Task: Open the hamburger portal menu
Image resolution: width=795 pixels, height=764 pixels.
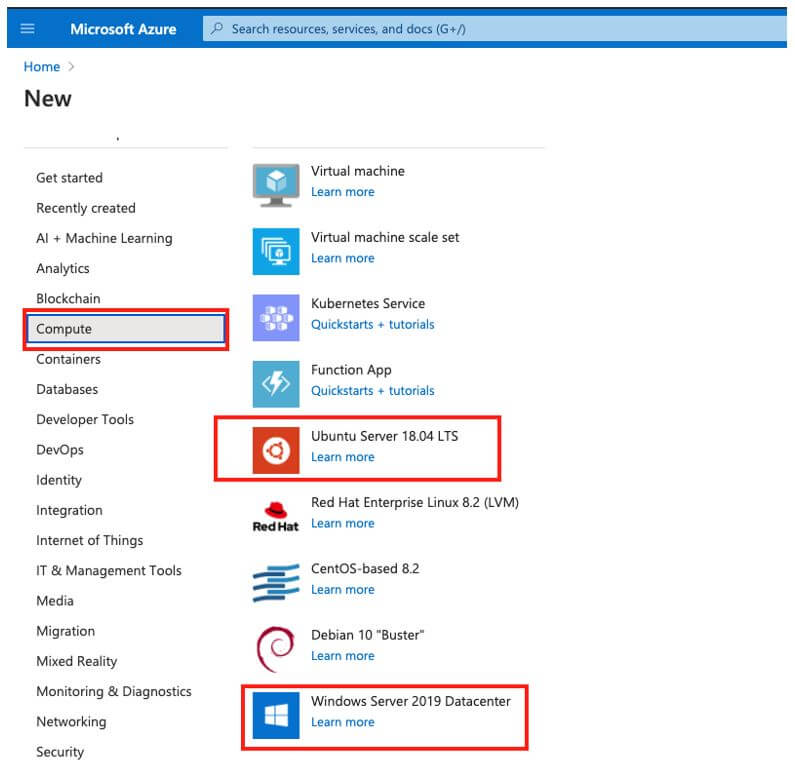Action: pos(27,29)
